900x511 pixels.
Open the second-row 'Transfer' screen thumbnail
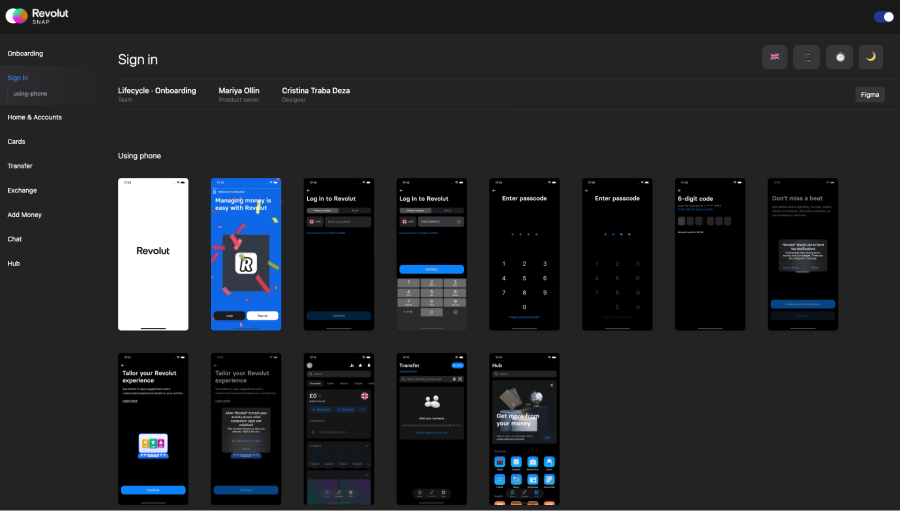[432, 429]
